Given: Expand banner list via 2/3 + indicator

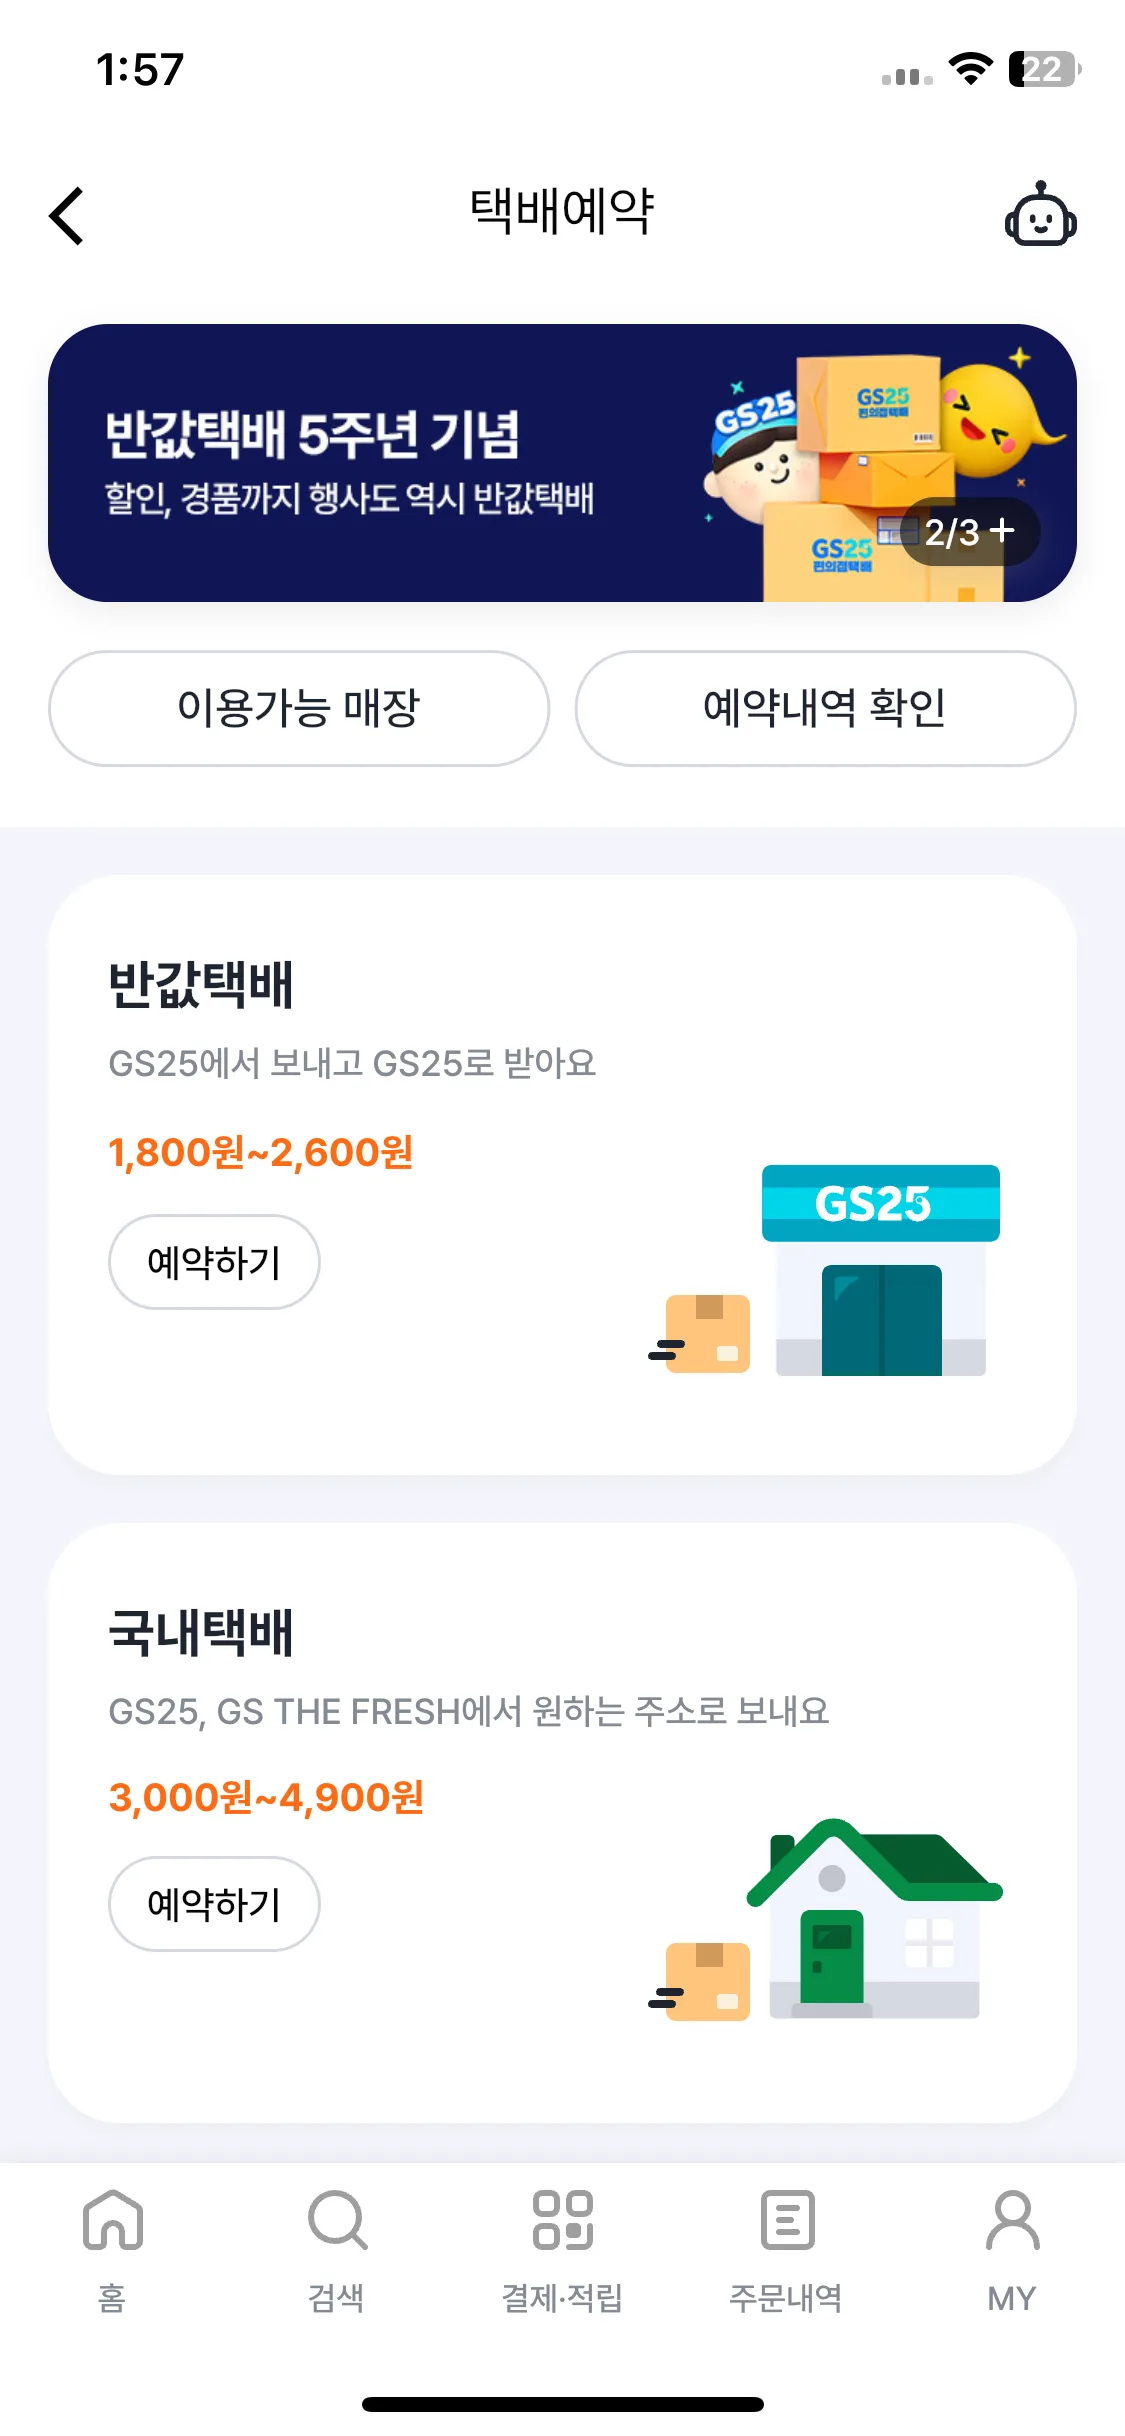Looking at the screenshot, I should (969, 532).
